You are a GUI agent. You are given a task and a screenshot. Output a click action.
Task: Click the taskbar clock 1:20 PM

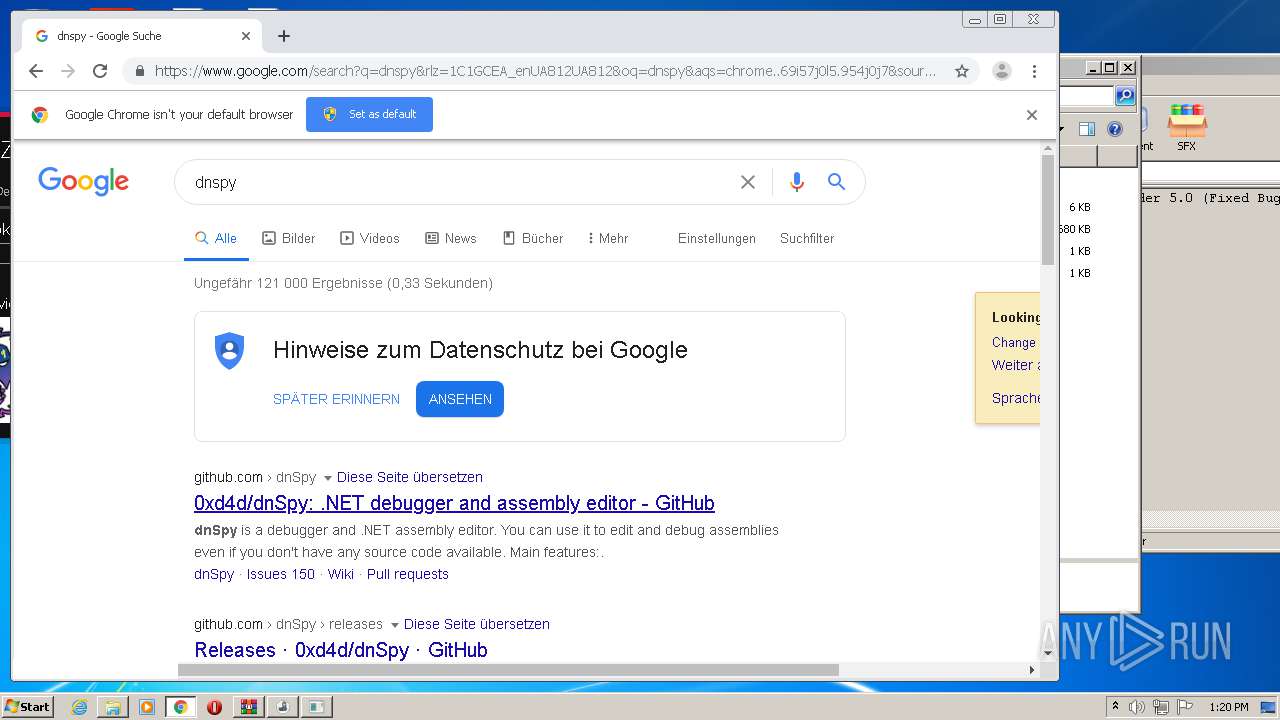1229,707
